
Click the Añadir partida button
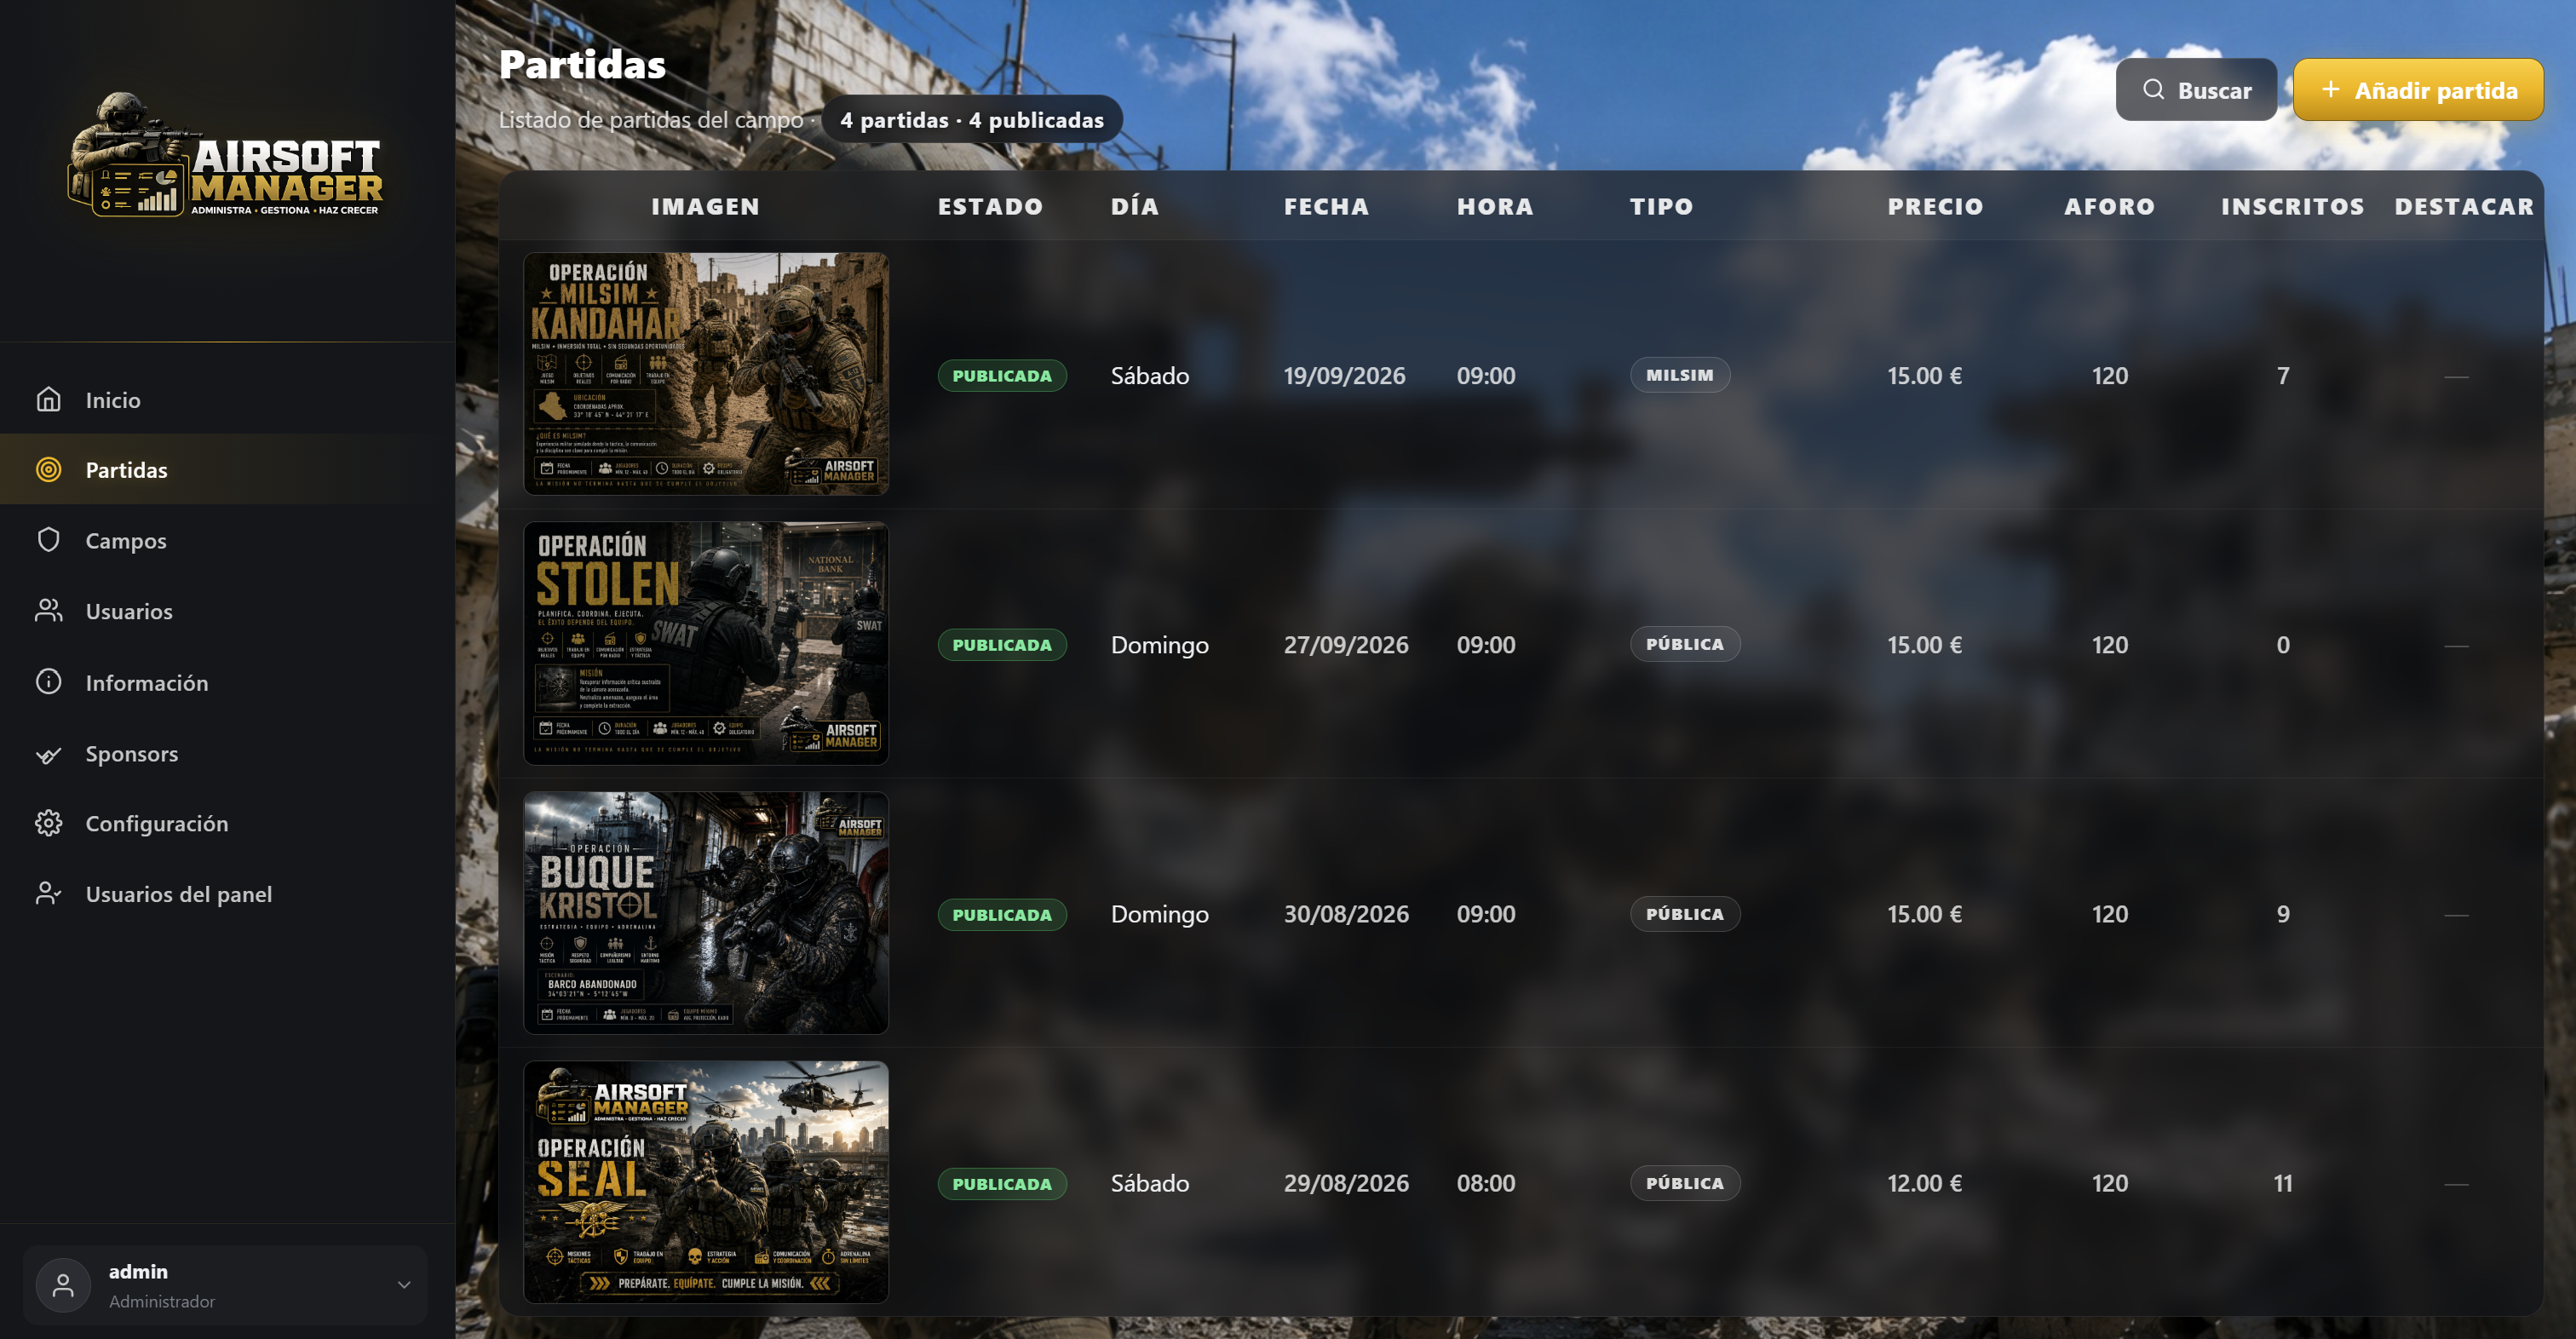[x=2418, y=90]
